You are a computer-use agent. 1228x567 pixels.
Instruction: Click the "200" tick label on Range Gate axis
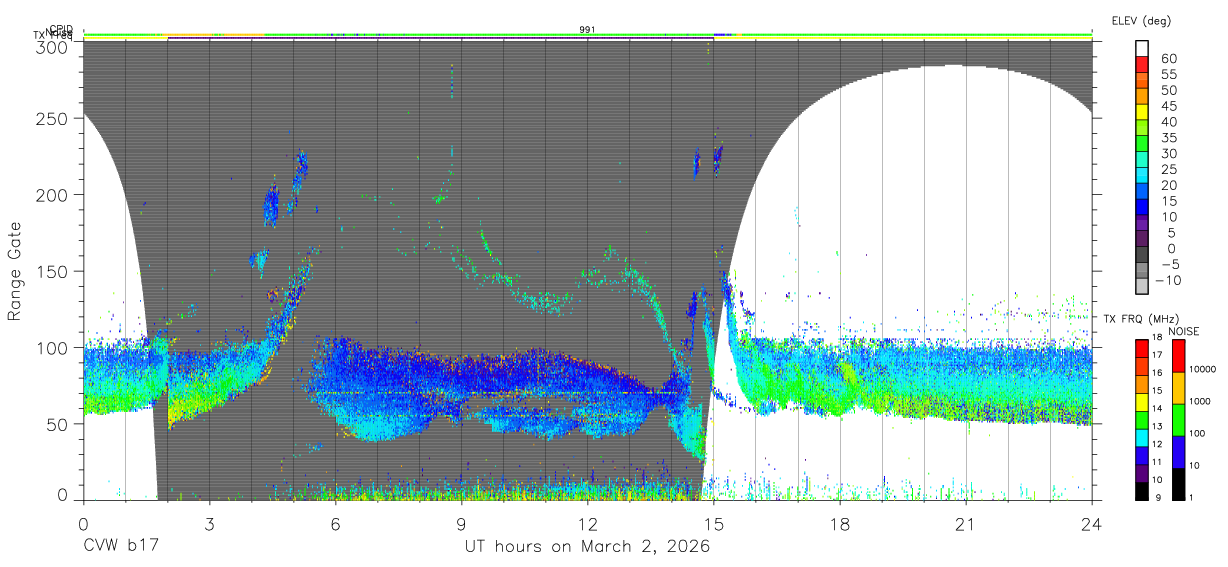point(54,194)
